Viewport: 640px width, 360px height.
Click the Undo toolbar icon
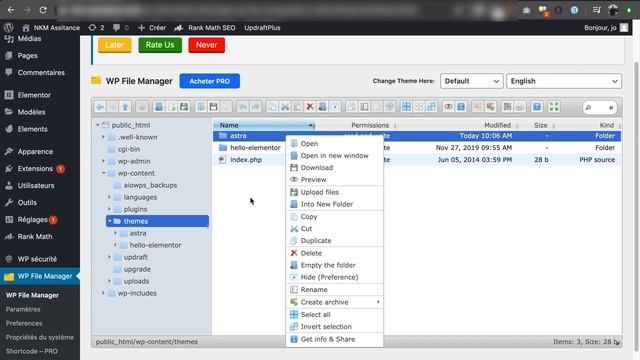[x=243, y=107]
